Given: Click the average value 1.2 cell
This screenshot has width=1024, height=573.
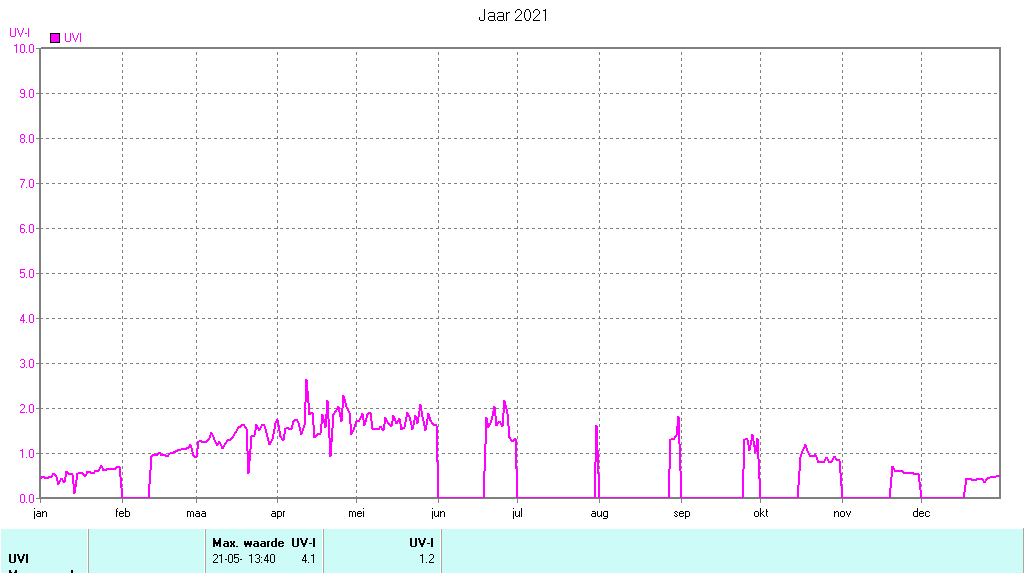Looking at the screenshot, I should click(x=426, y=559).
